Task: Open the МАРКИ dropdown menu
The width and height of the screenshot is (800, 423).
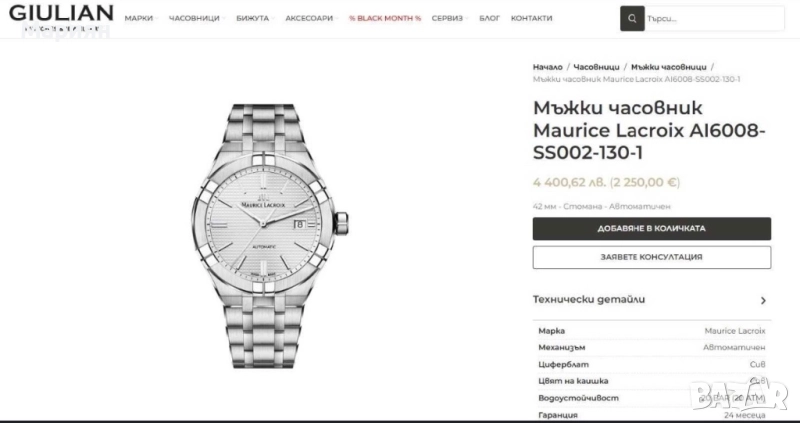Action: 141,18
